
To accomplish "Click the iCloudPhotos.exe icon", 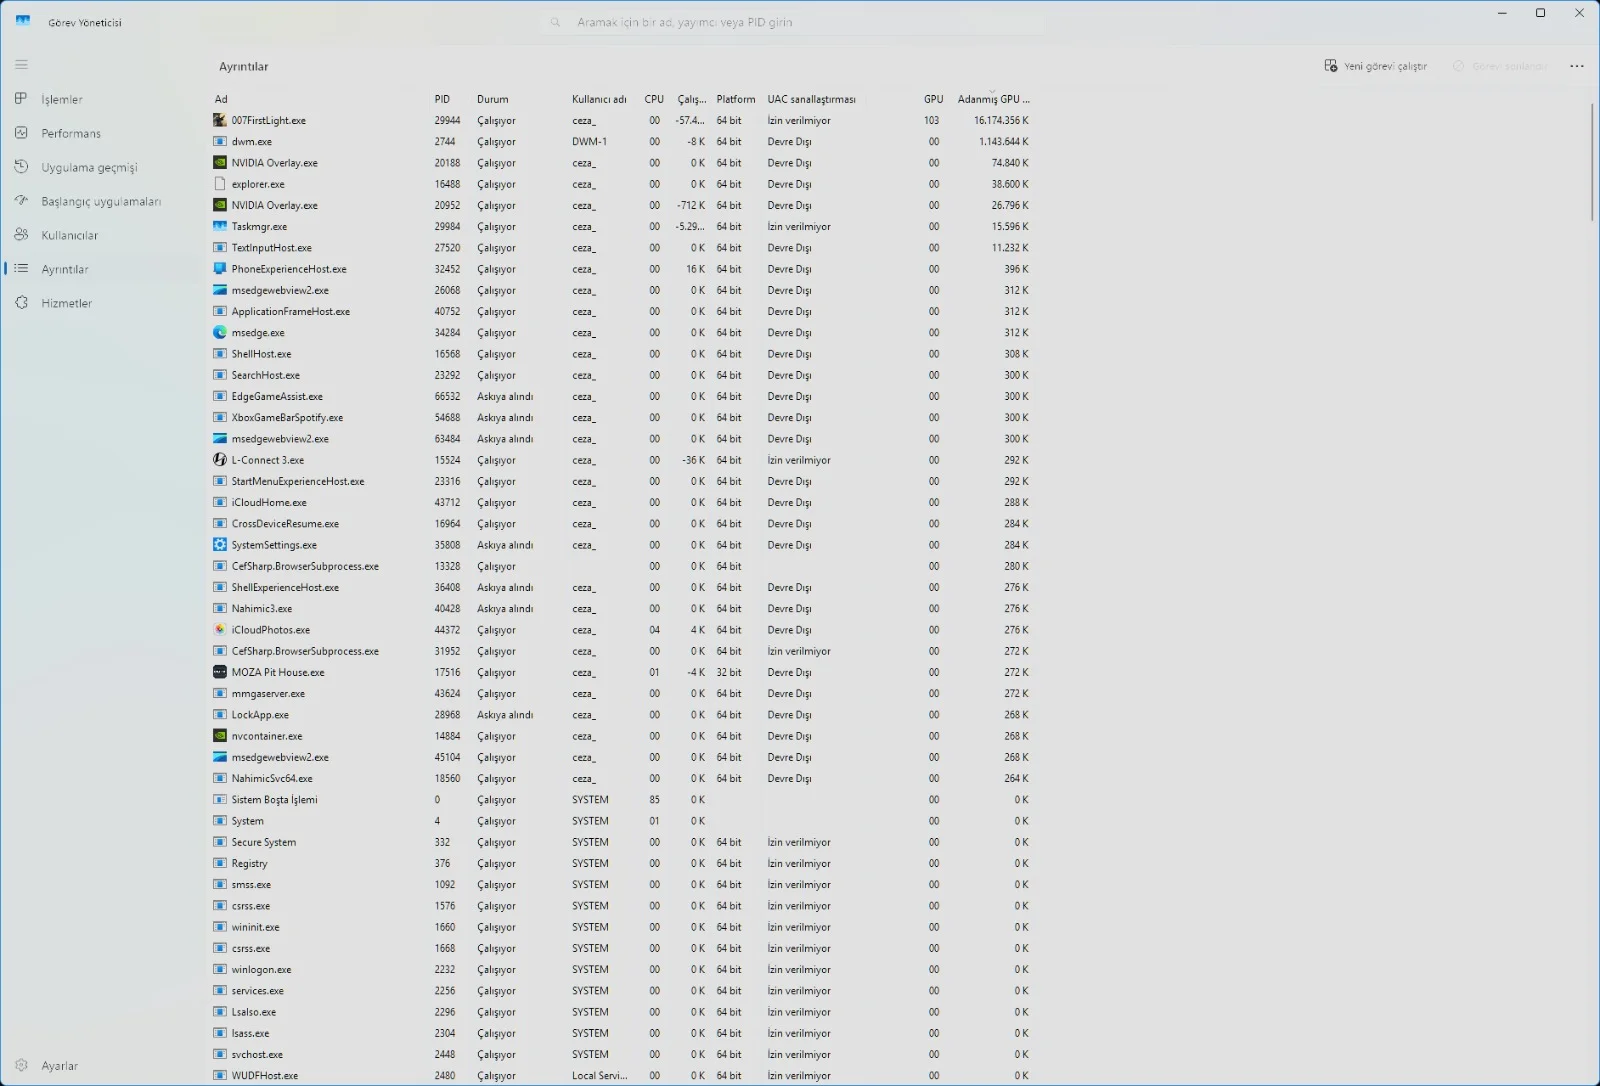I will point(220,630).
